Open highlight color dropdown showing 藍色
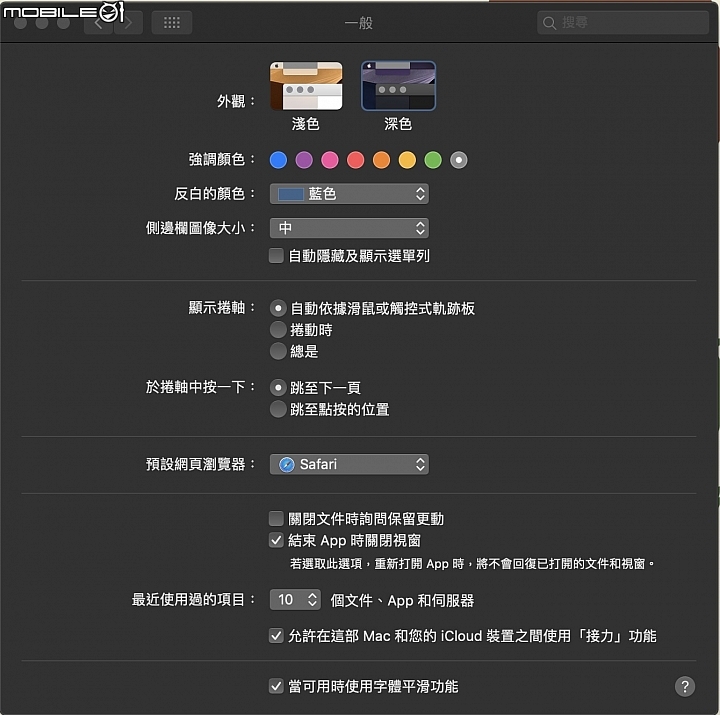 point(349,194)
